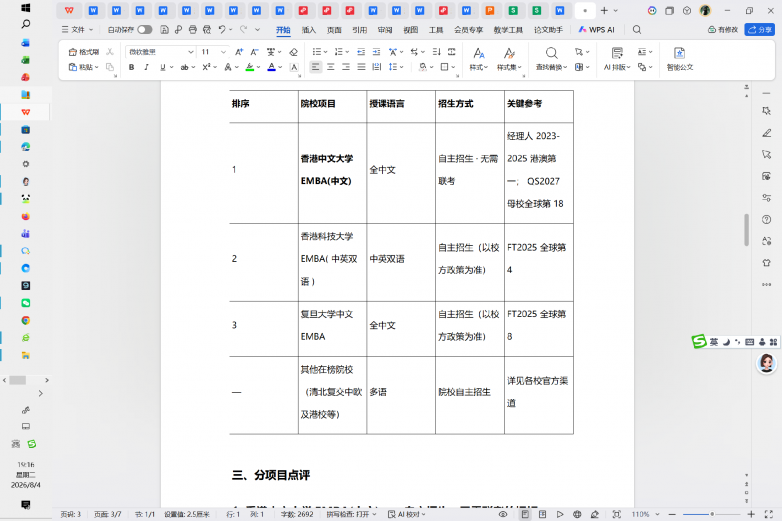Click the Clear formatting eraser icon
The width and height of the screenshot is (782, 521).
click(294, 52)
